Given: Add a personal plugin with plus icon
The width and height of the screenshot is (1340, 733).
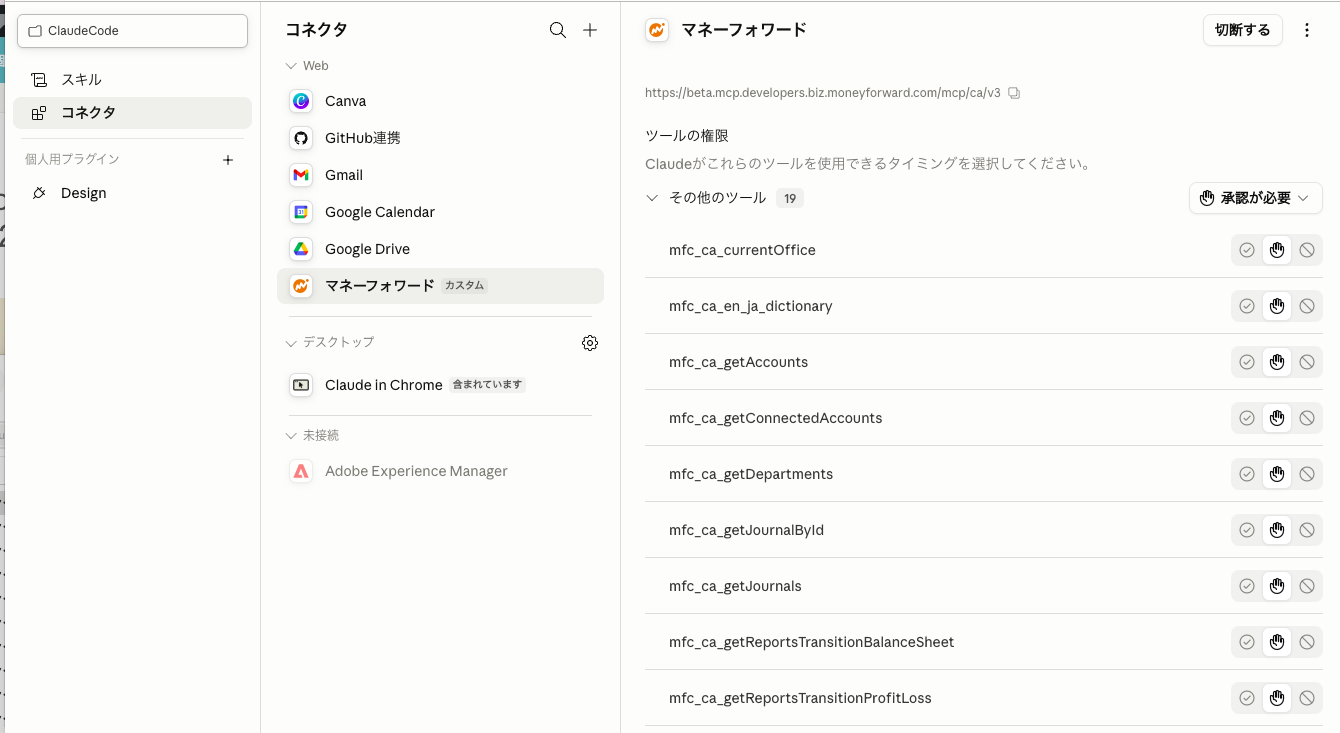Looking at the screenshot, I should (x=228, y=160).
